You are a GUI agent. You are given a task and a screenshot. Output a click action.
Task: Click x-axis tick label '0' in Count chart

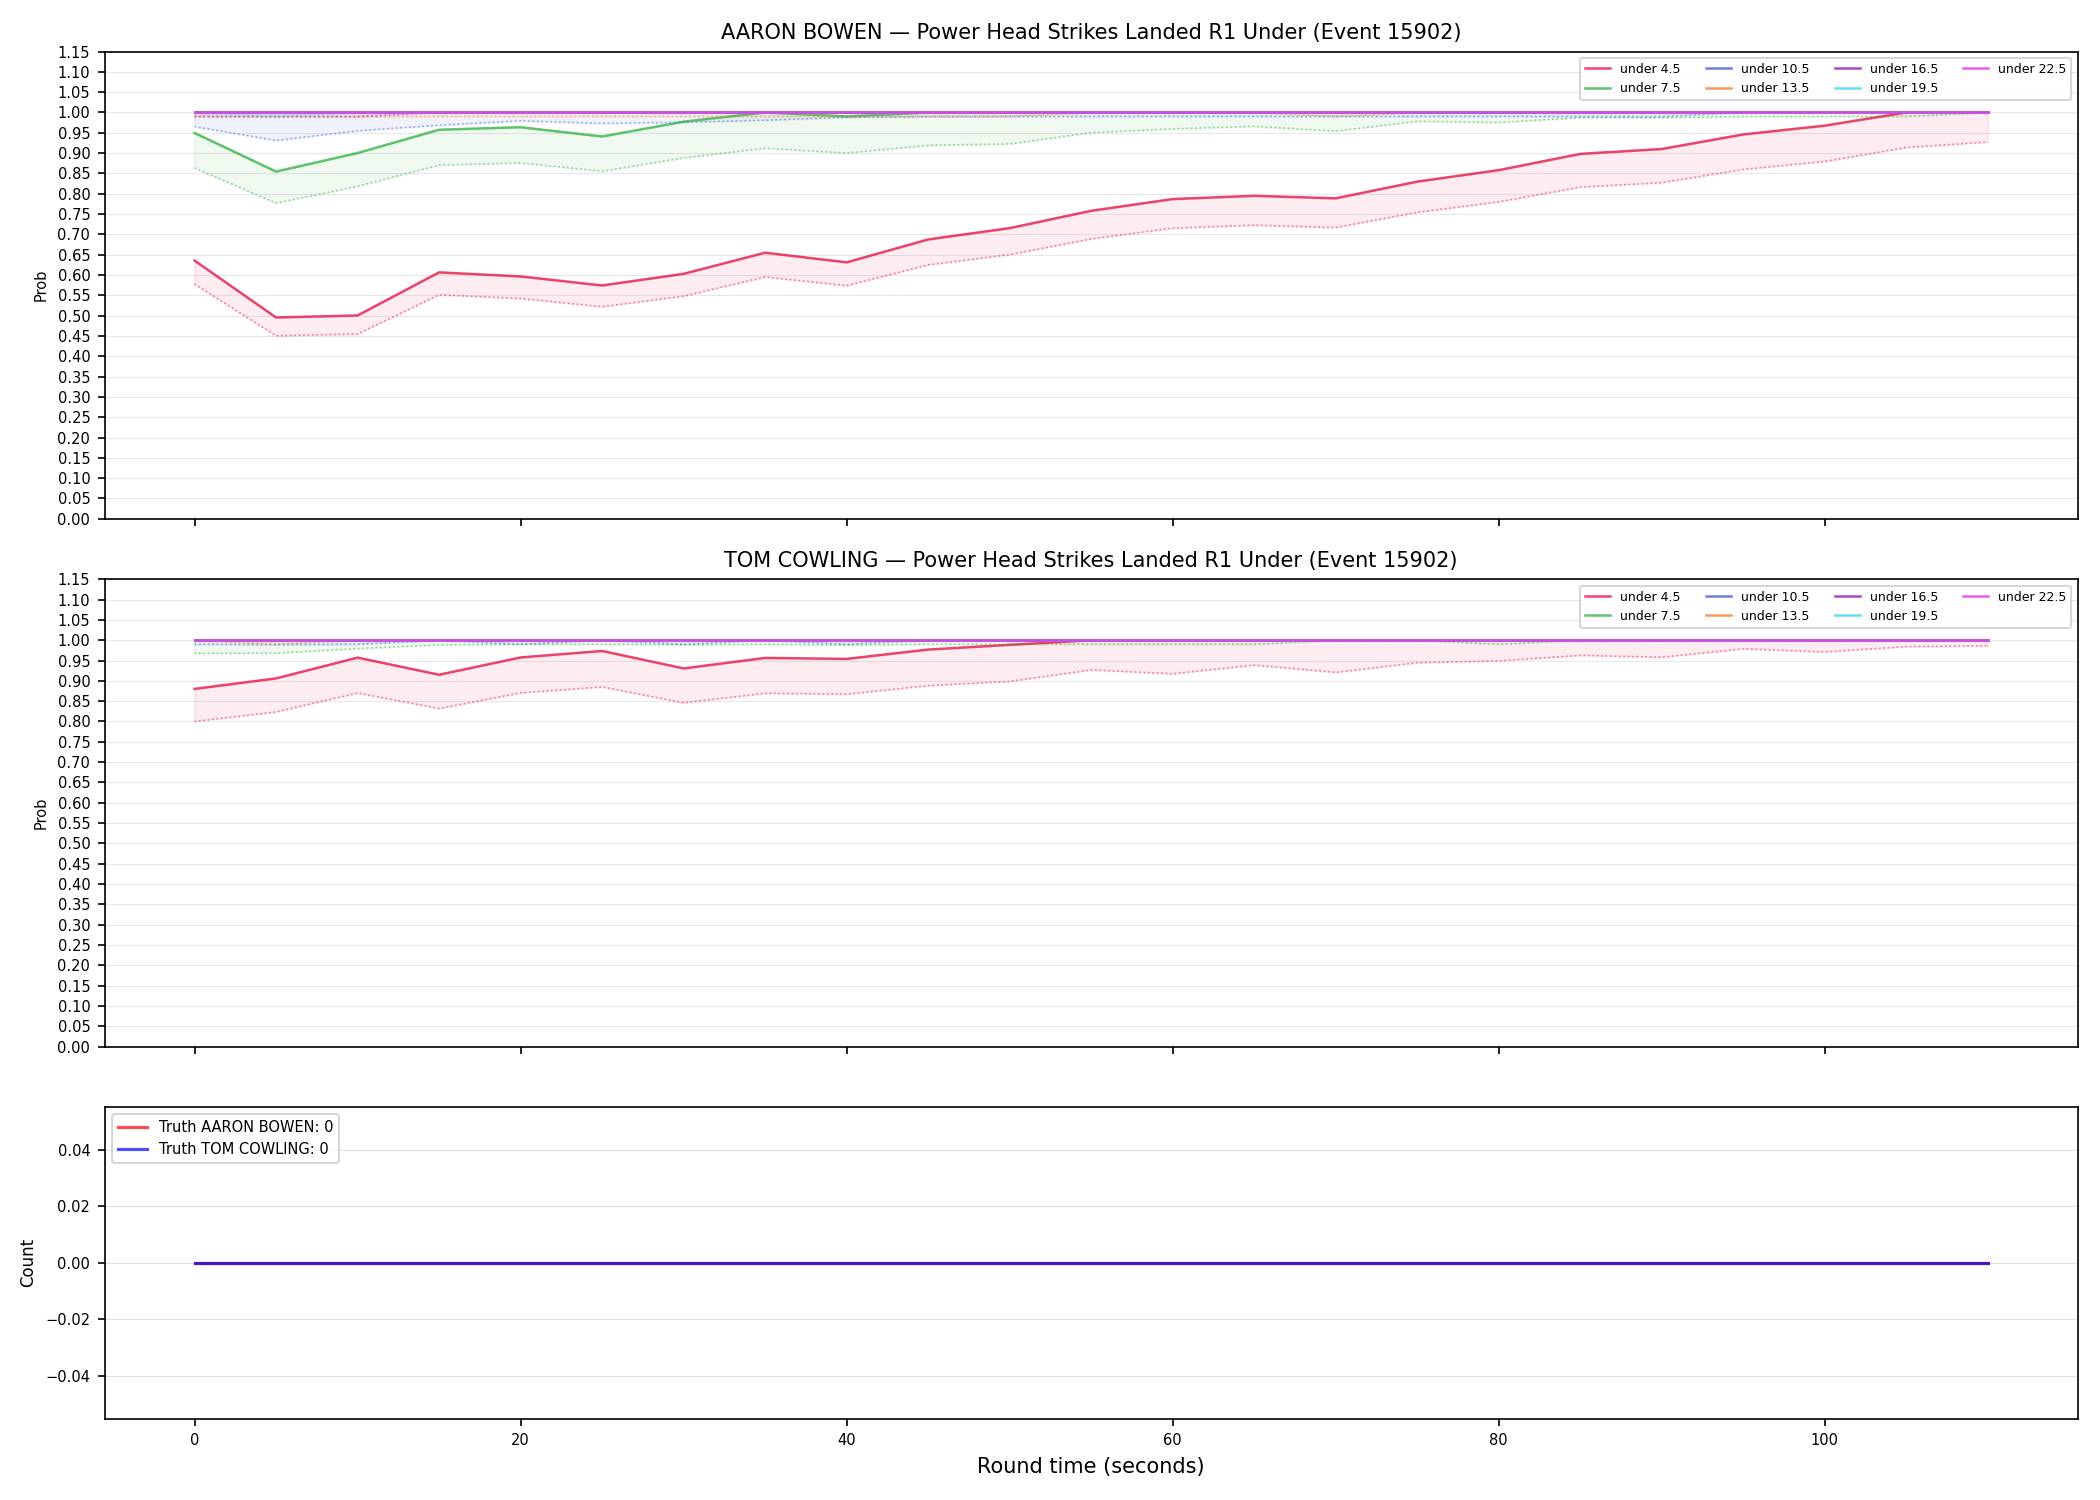[194, 1440]
